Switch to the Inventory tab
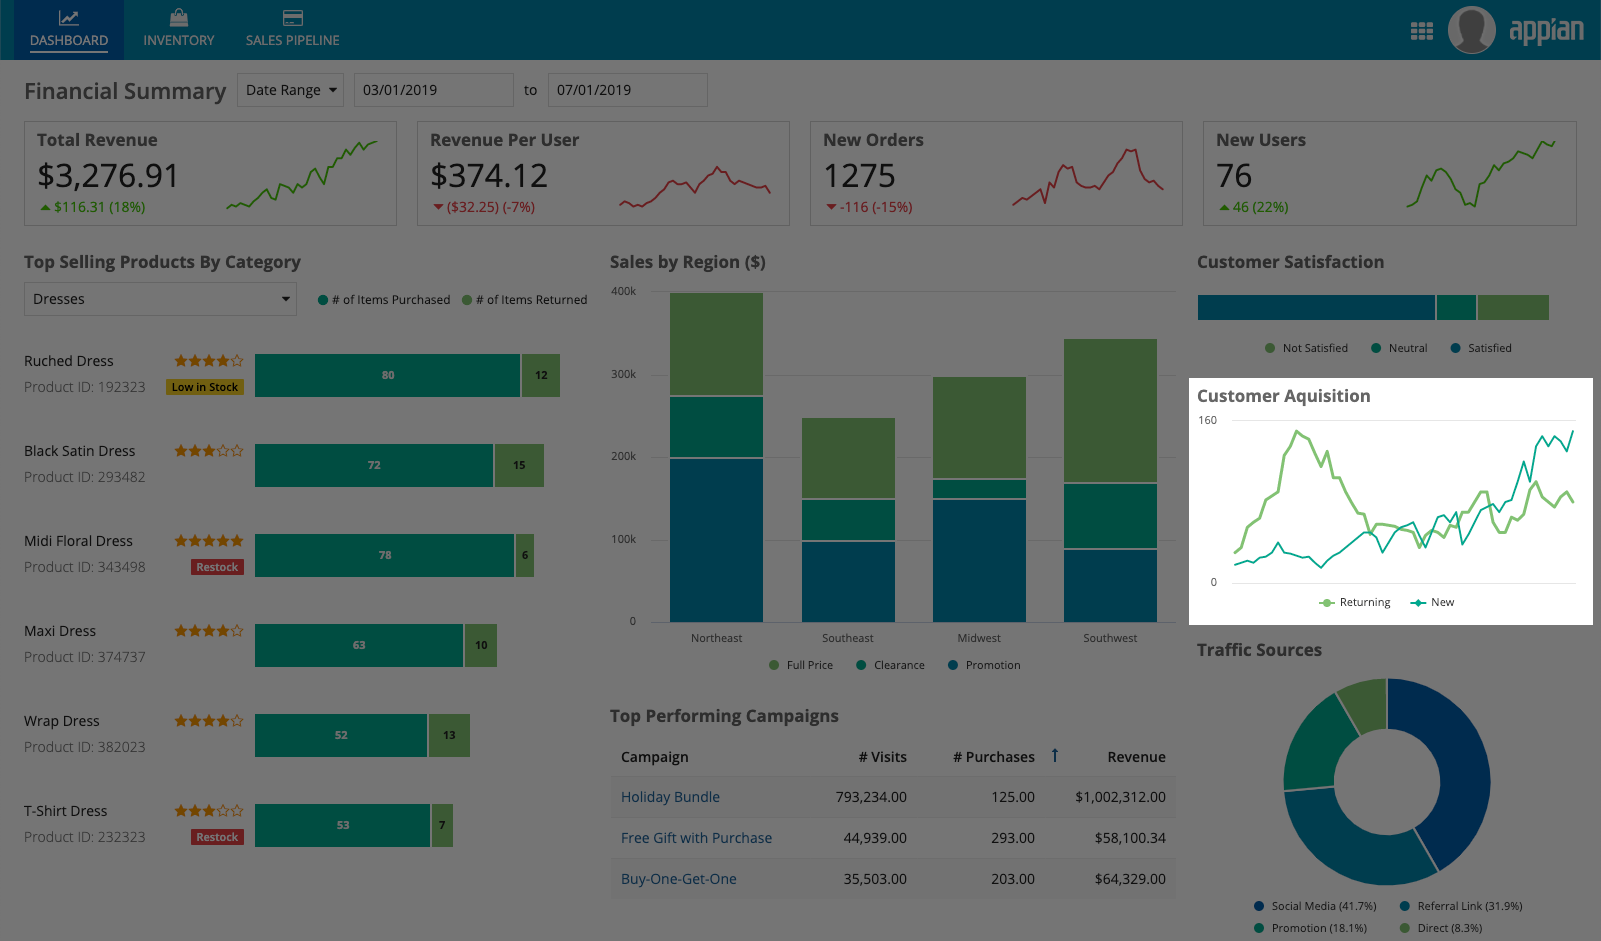The image size is (1601, 941). pyautogui.click(x=179, y=30)
